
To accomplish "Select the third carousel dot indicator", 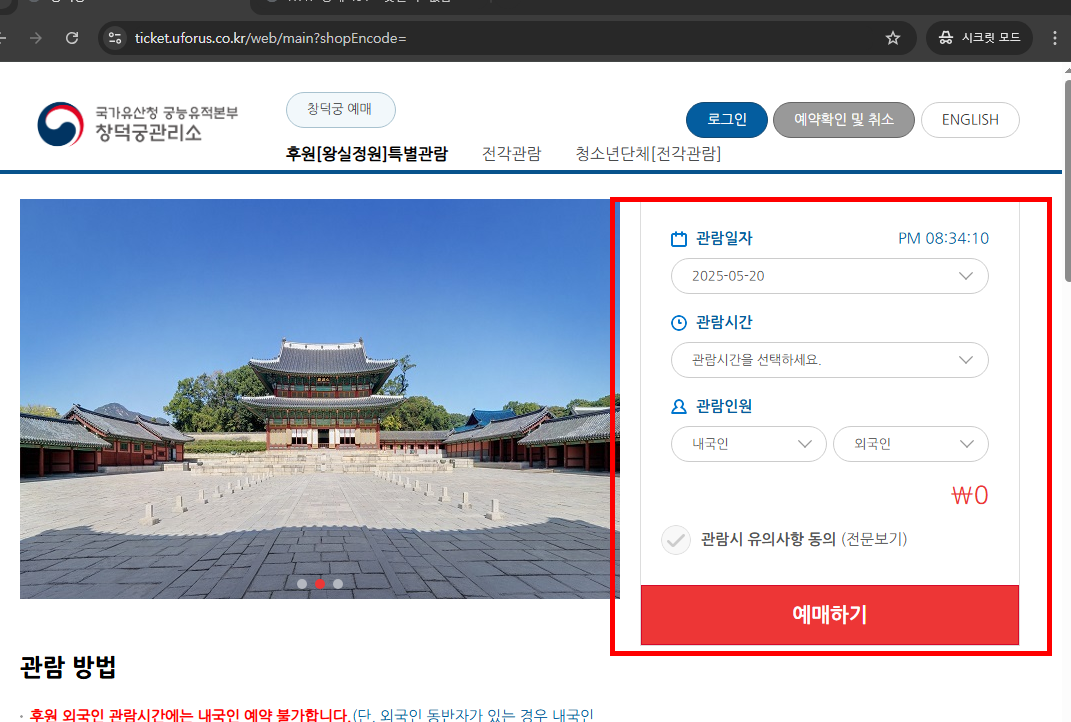I will pyautogui.click(x=338, y=583).
